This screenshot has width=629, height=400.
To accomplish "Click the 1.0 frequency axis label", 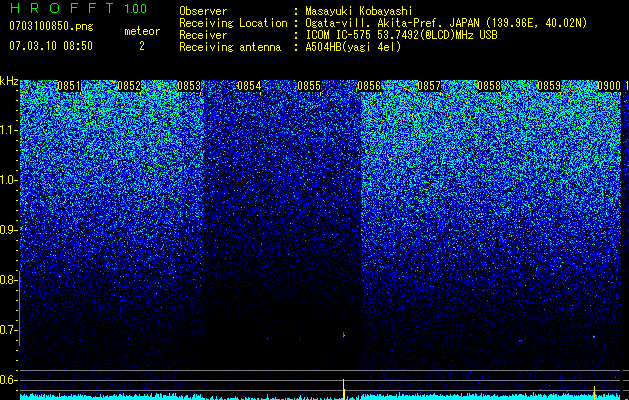I will 9,180.
